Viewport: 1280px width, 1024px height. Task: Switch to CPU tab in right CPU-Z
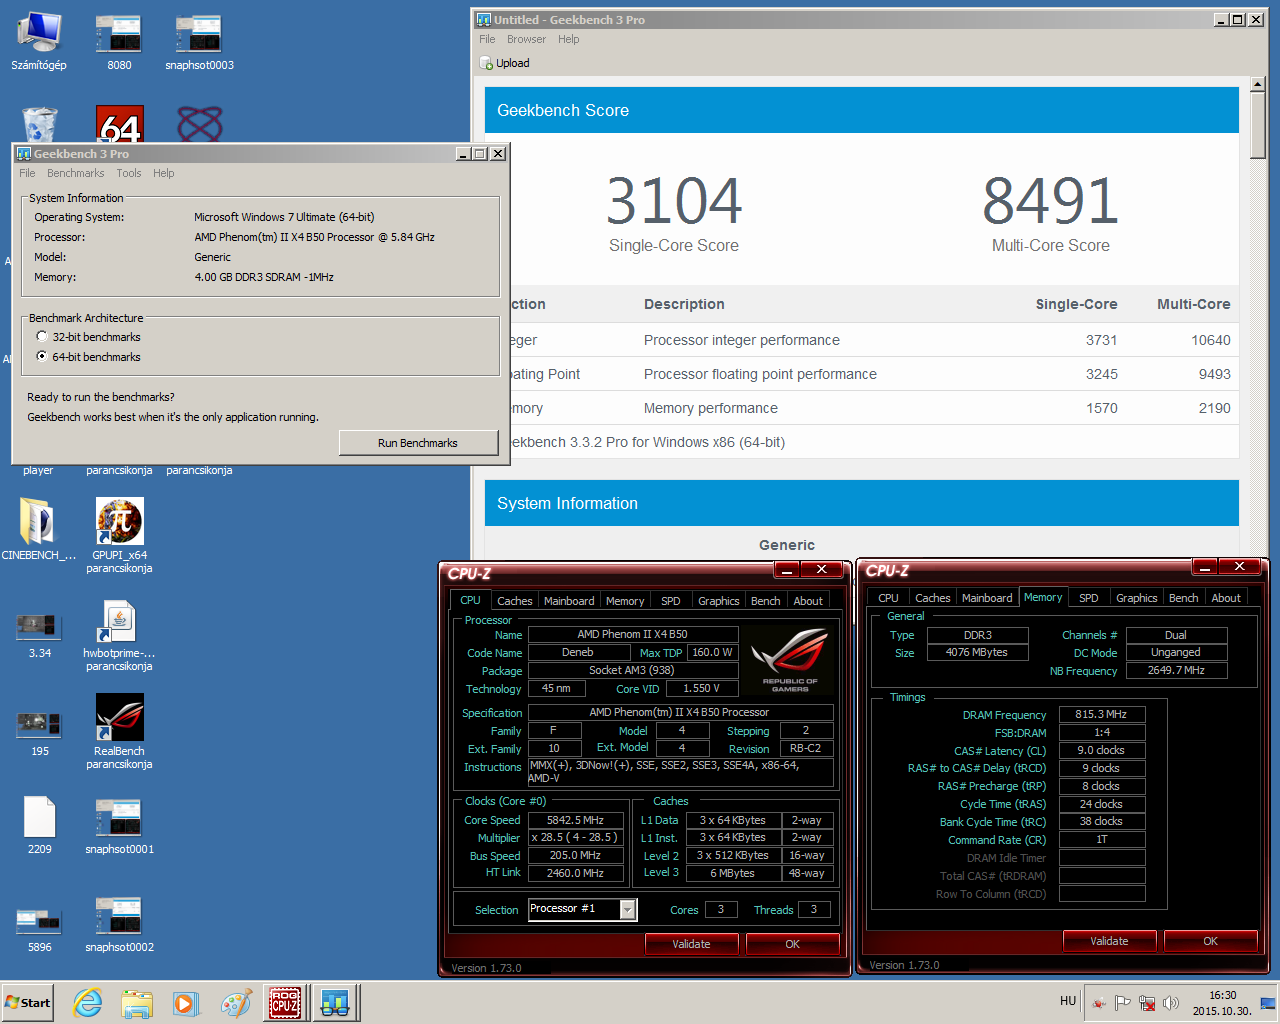(888, 598)
